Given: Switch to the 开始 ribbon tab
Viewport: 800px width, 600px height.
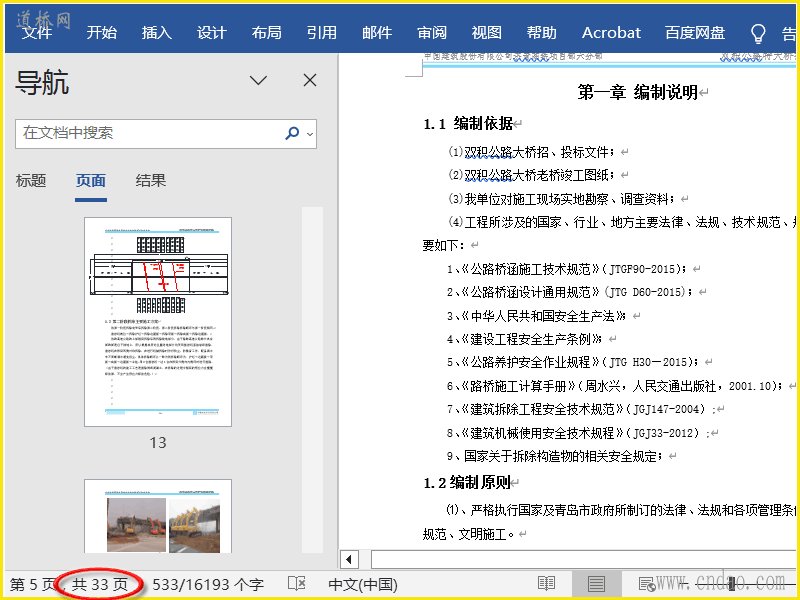Looking at the screenshot, I should [x=102, y=33].
